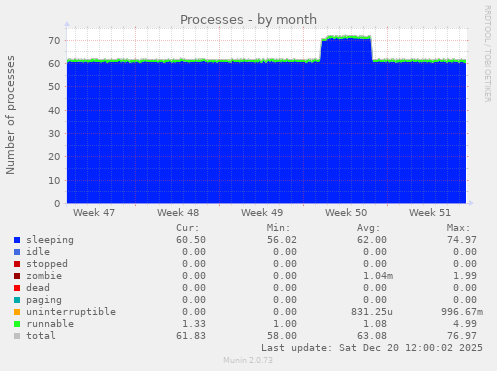Image resolution: width=497 pixels, height=371 pixels.
Task: Click the y-axis label 60
Action: click(54, 64)
